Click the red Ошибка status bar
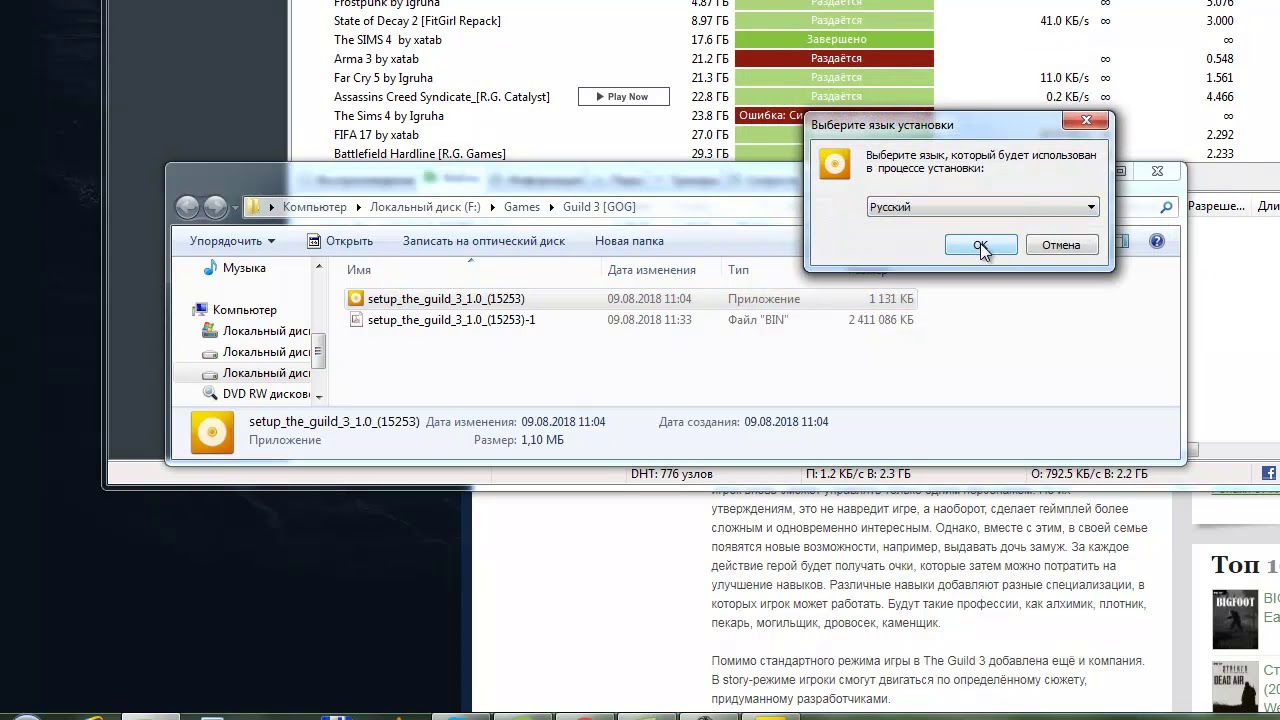 pyautogui.click(x=770, y=116)
